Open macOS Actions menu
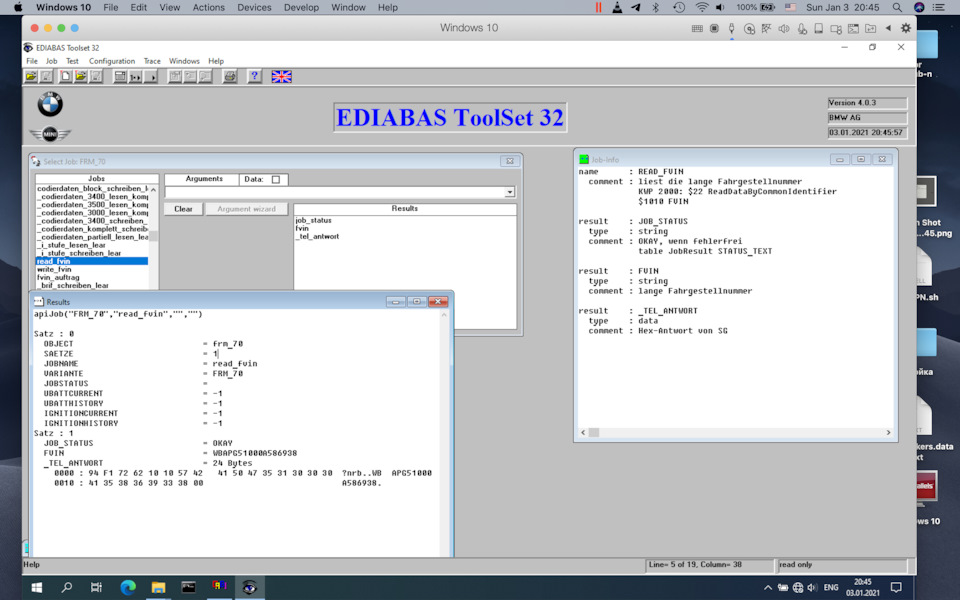The height and width of the screenshot is (600, 960). click(x=209, y=7)
